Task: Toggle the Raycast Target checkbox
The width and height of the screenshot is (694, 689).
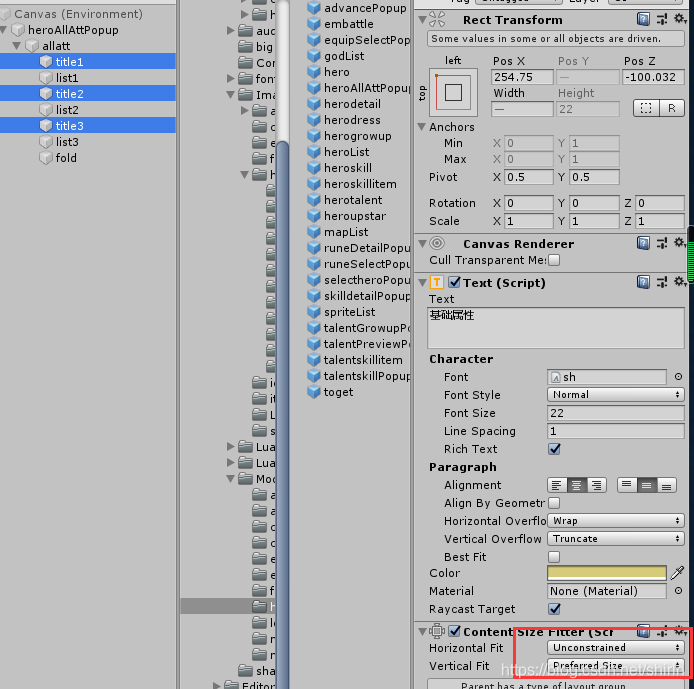Action: pyautogui.click(x=554, y=609)
